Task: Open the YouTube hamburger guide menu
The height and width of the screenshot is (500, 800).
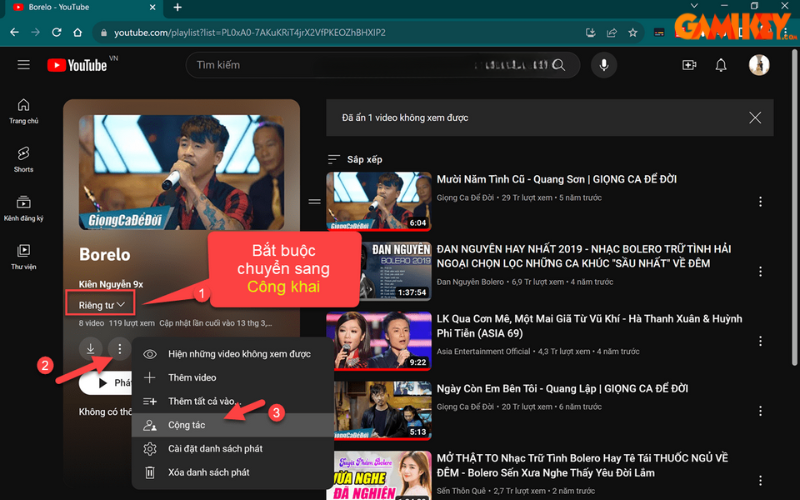Action: tap(23, 65)
